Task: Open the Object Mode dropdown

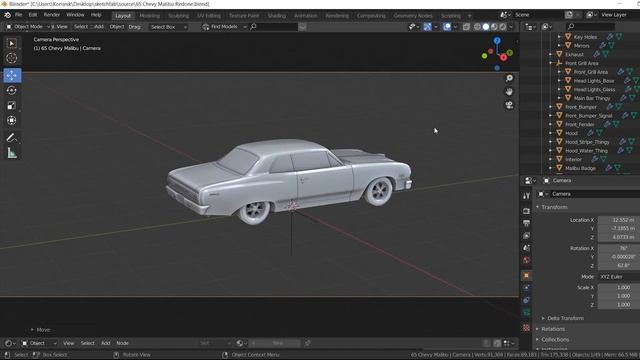Action: click(27, 27)
